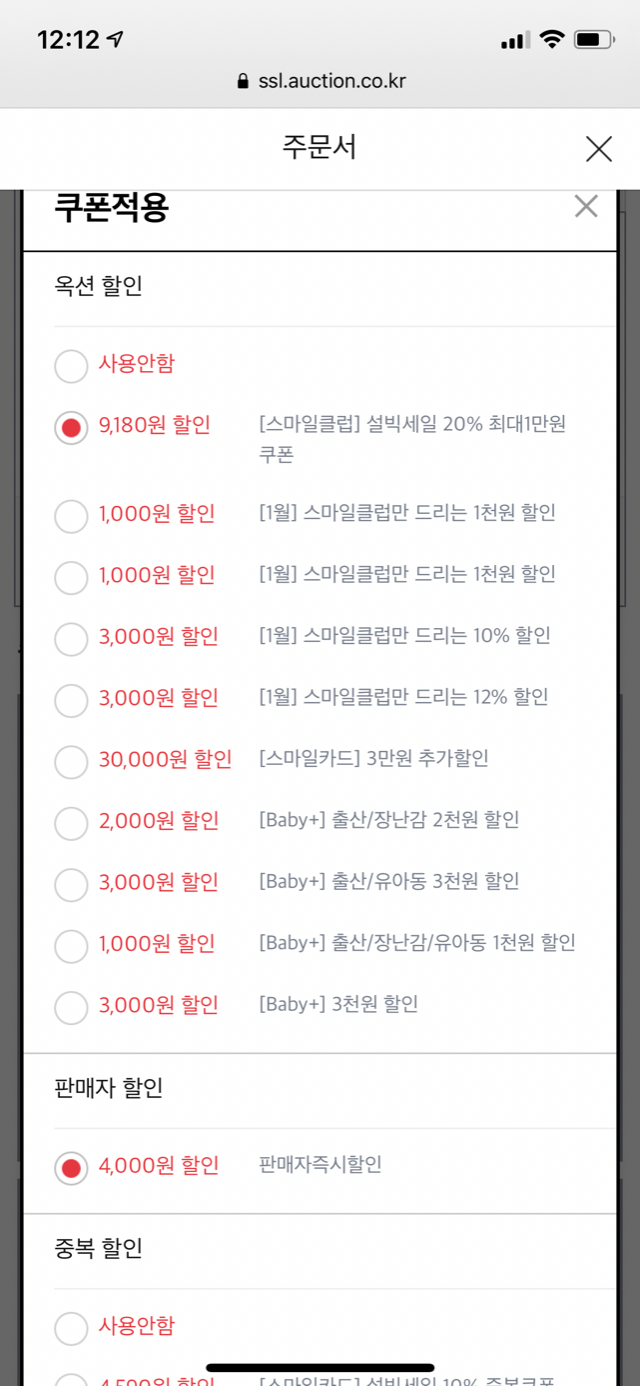
Task: Tap the ssl.auction.co.kr address bar
Action: coord(320,82)
